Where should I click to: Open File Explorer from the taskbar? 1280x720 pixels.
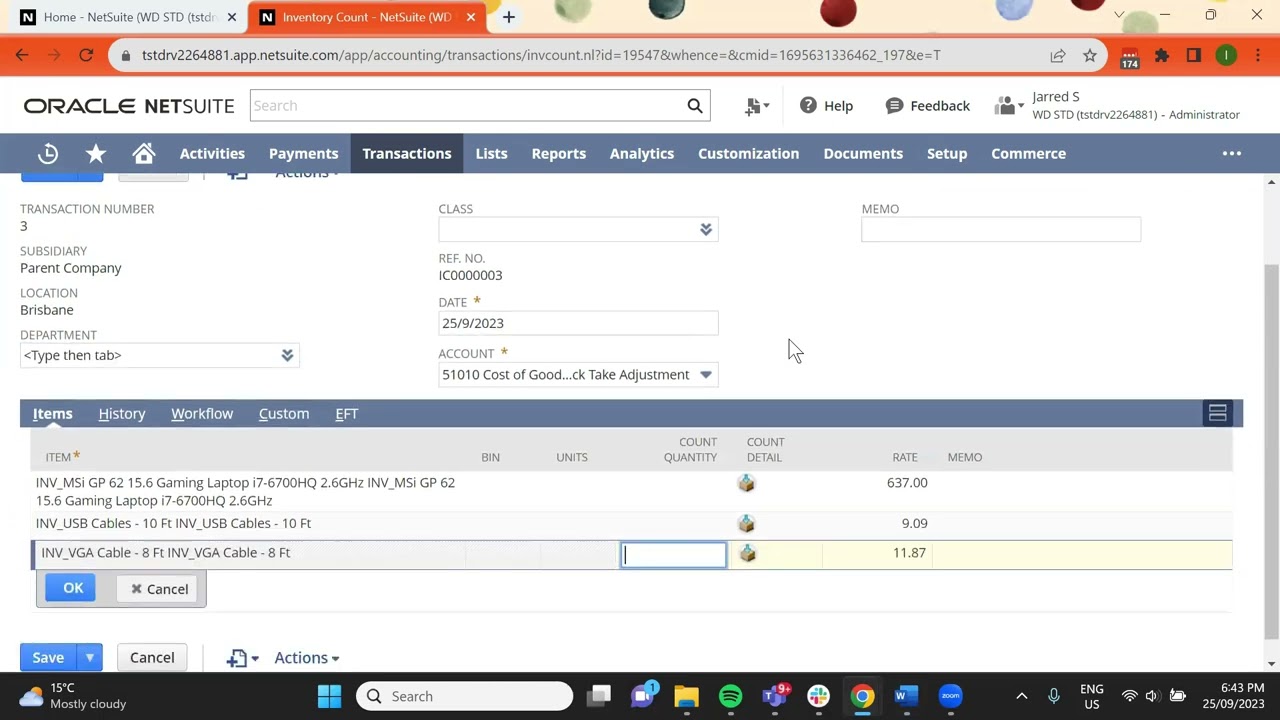pos(686,696)
